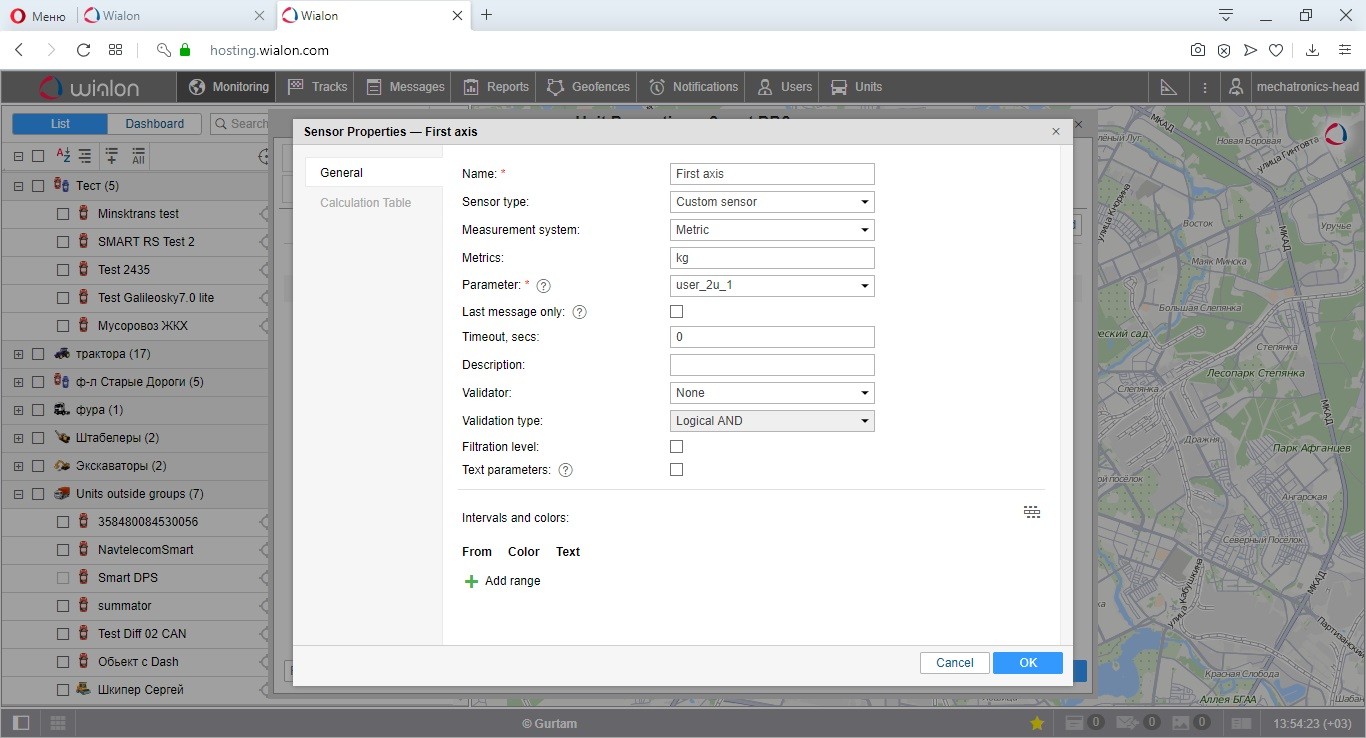This screenshot has height=738, width=1366.
Task: Open browser downloads icon
Action: click(1313, 50)
